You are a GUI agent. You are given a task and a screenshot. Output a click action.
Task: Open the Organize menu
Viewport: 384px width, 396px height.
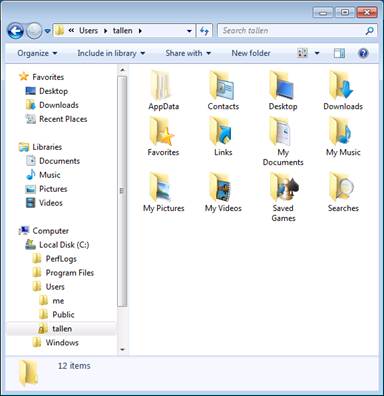tap(37, 53)
